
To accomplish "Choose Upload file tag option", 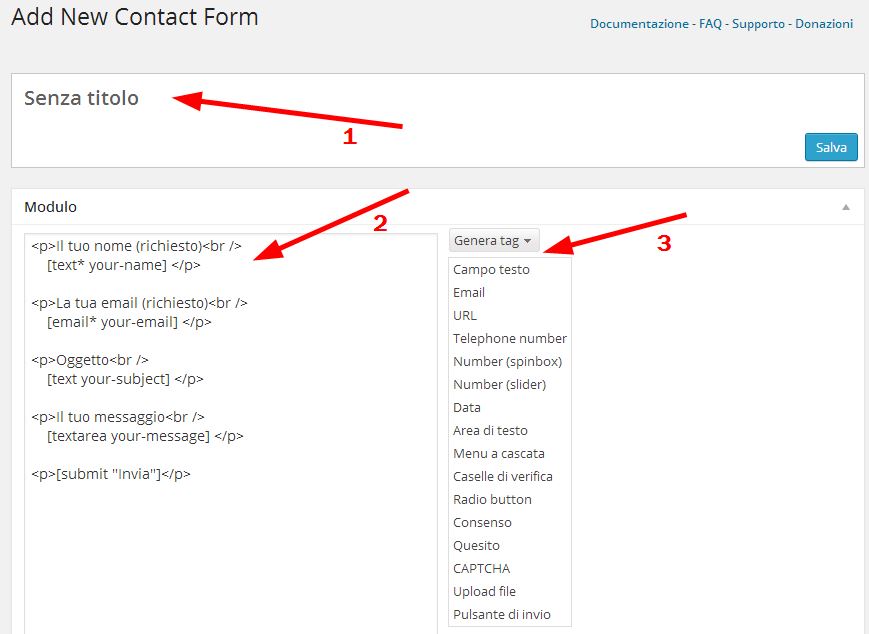I will [484, 591].
